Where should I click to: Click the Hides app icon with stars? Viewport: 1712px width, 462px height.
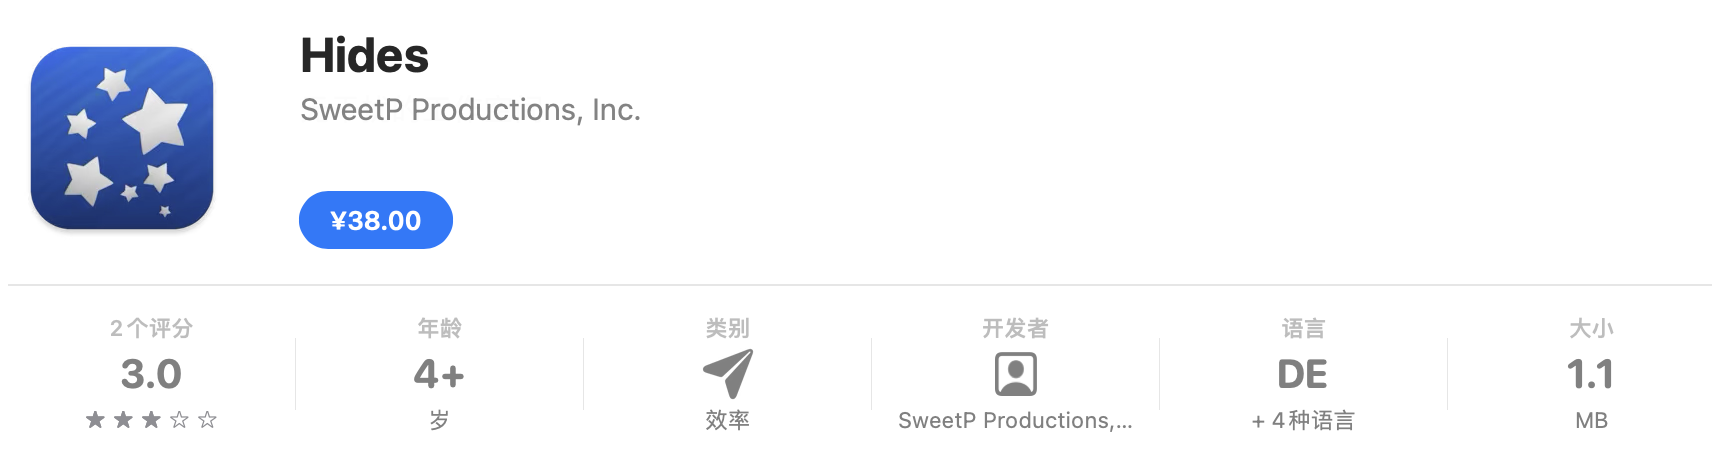[x=122, y=138]
